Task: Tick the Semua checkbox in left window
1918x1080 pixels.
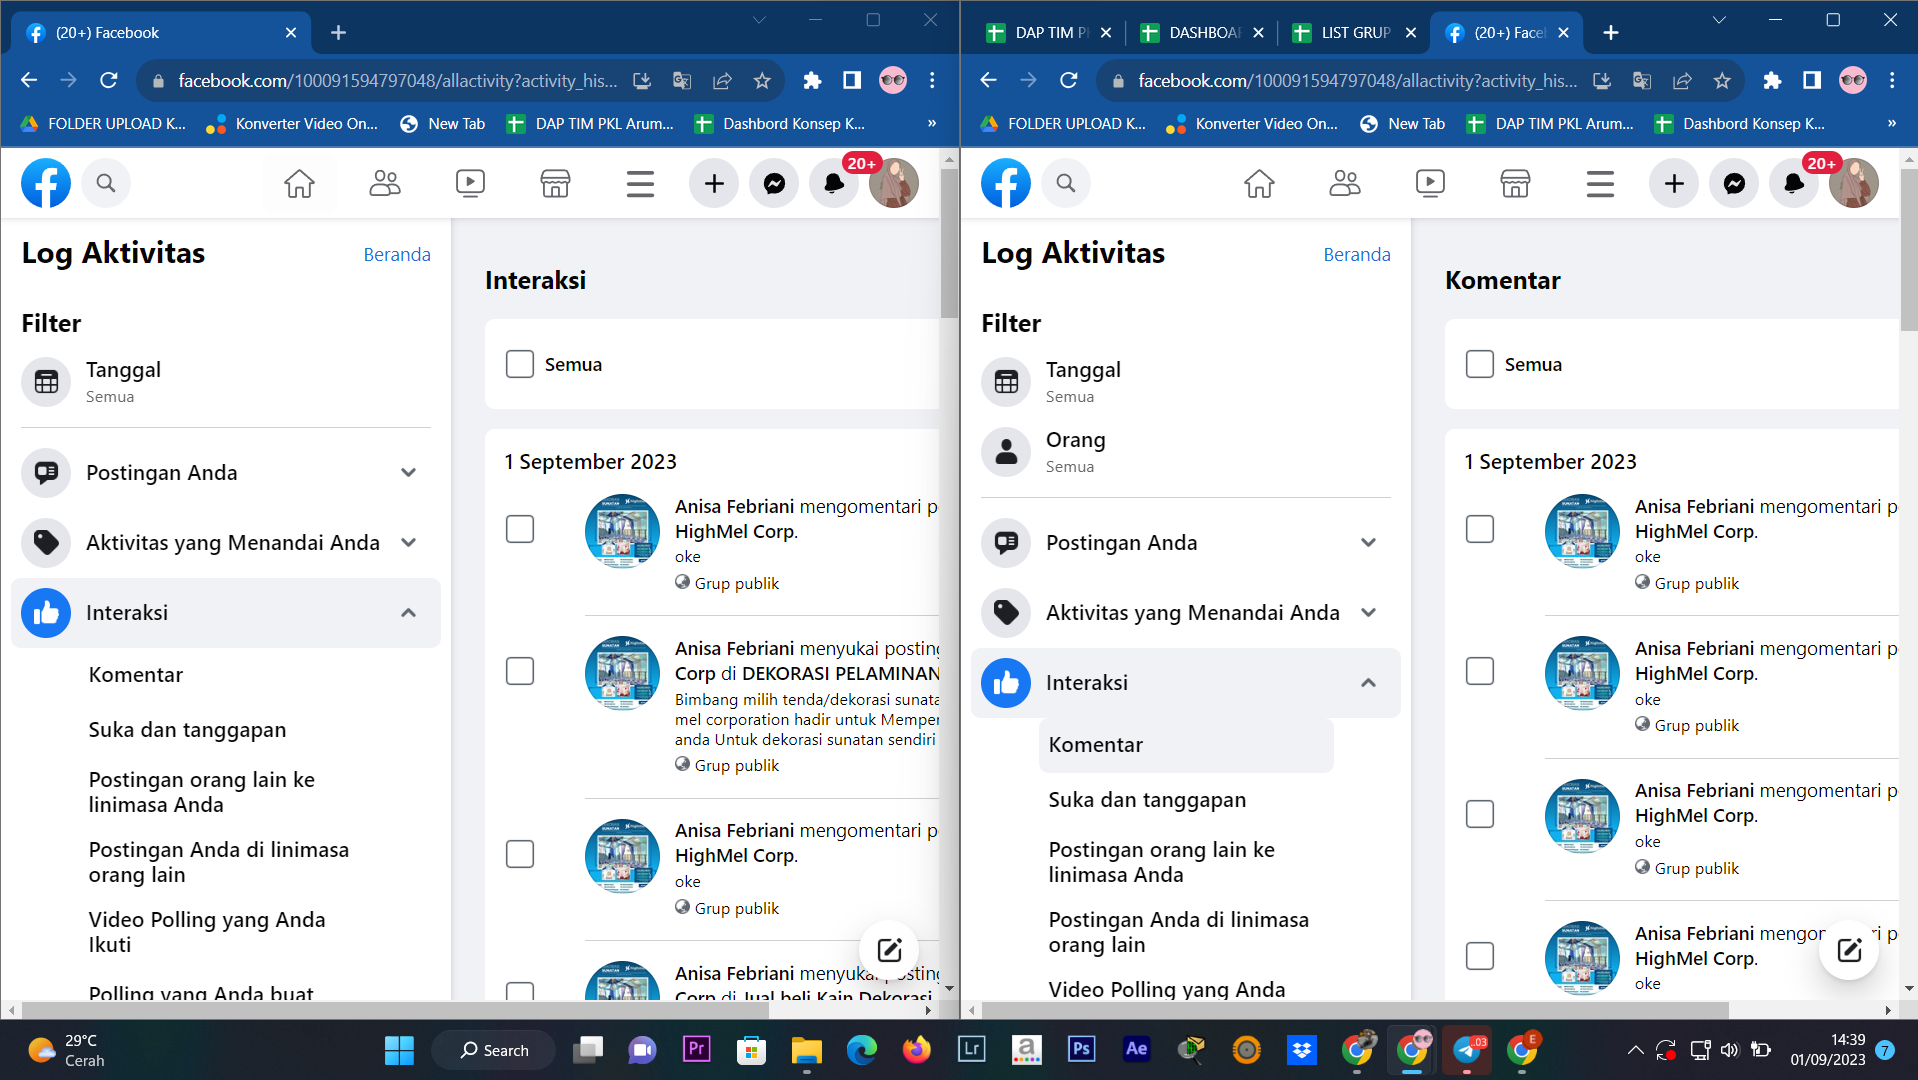Action: click(520, 364)
